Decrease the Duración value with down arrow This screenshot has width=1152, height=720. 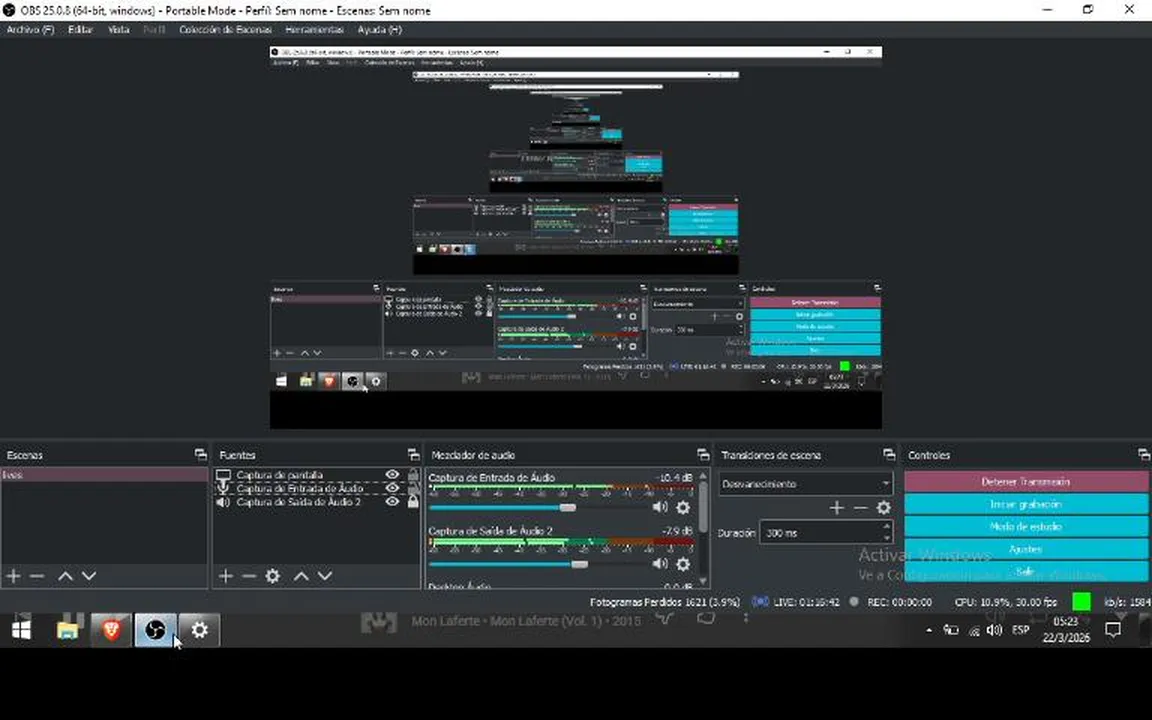pyautogui.click(x=886, y=538)
